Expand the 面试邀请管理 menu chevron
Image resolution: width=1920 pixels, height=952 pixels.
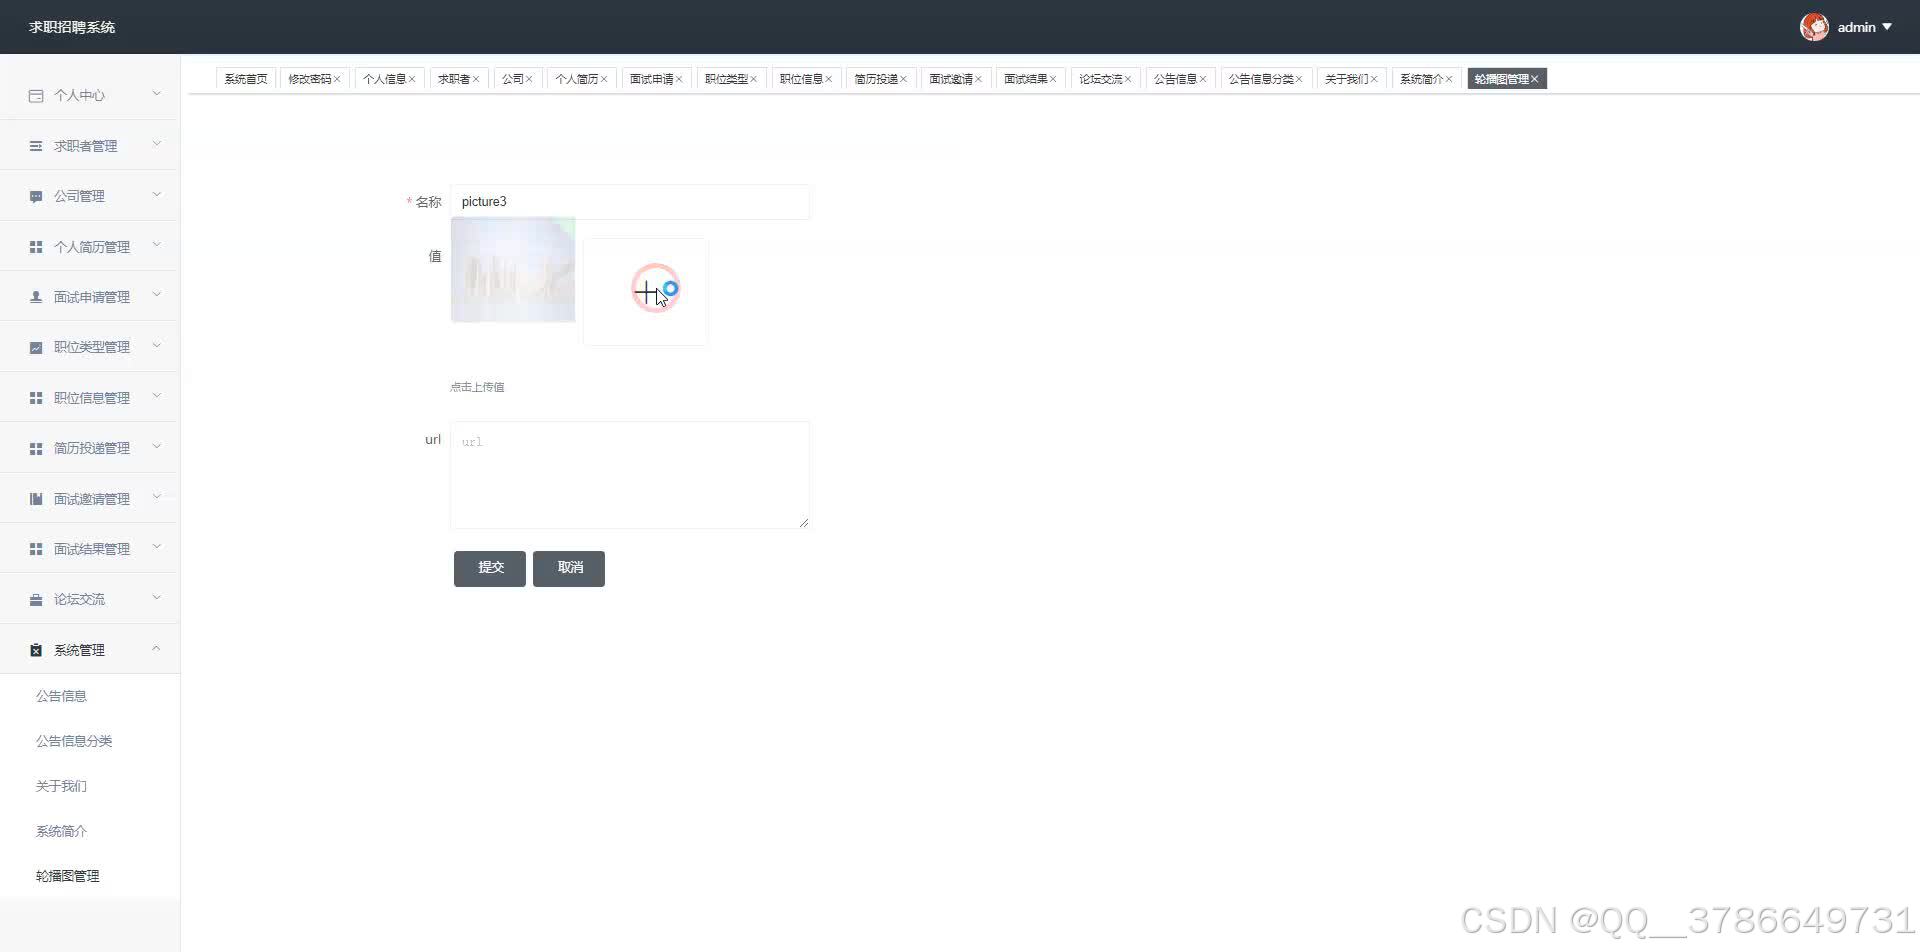[156, 497]
